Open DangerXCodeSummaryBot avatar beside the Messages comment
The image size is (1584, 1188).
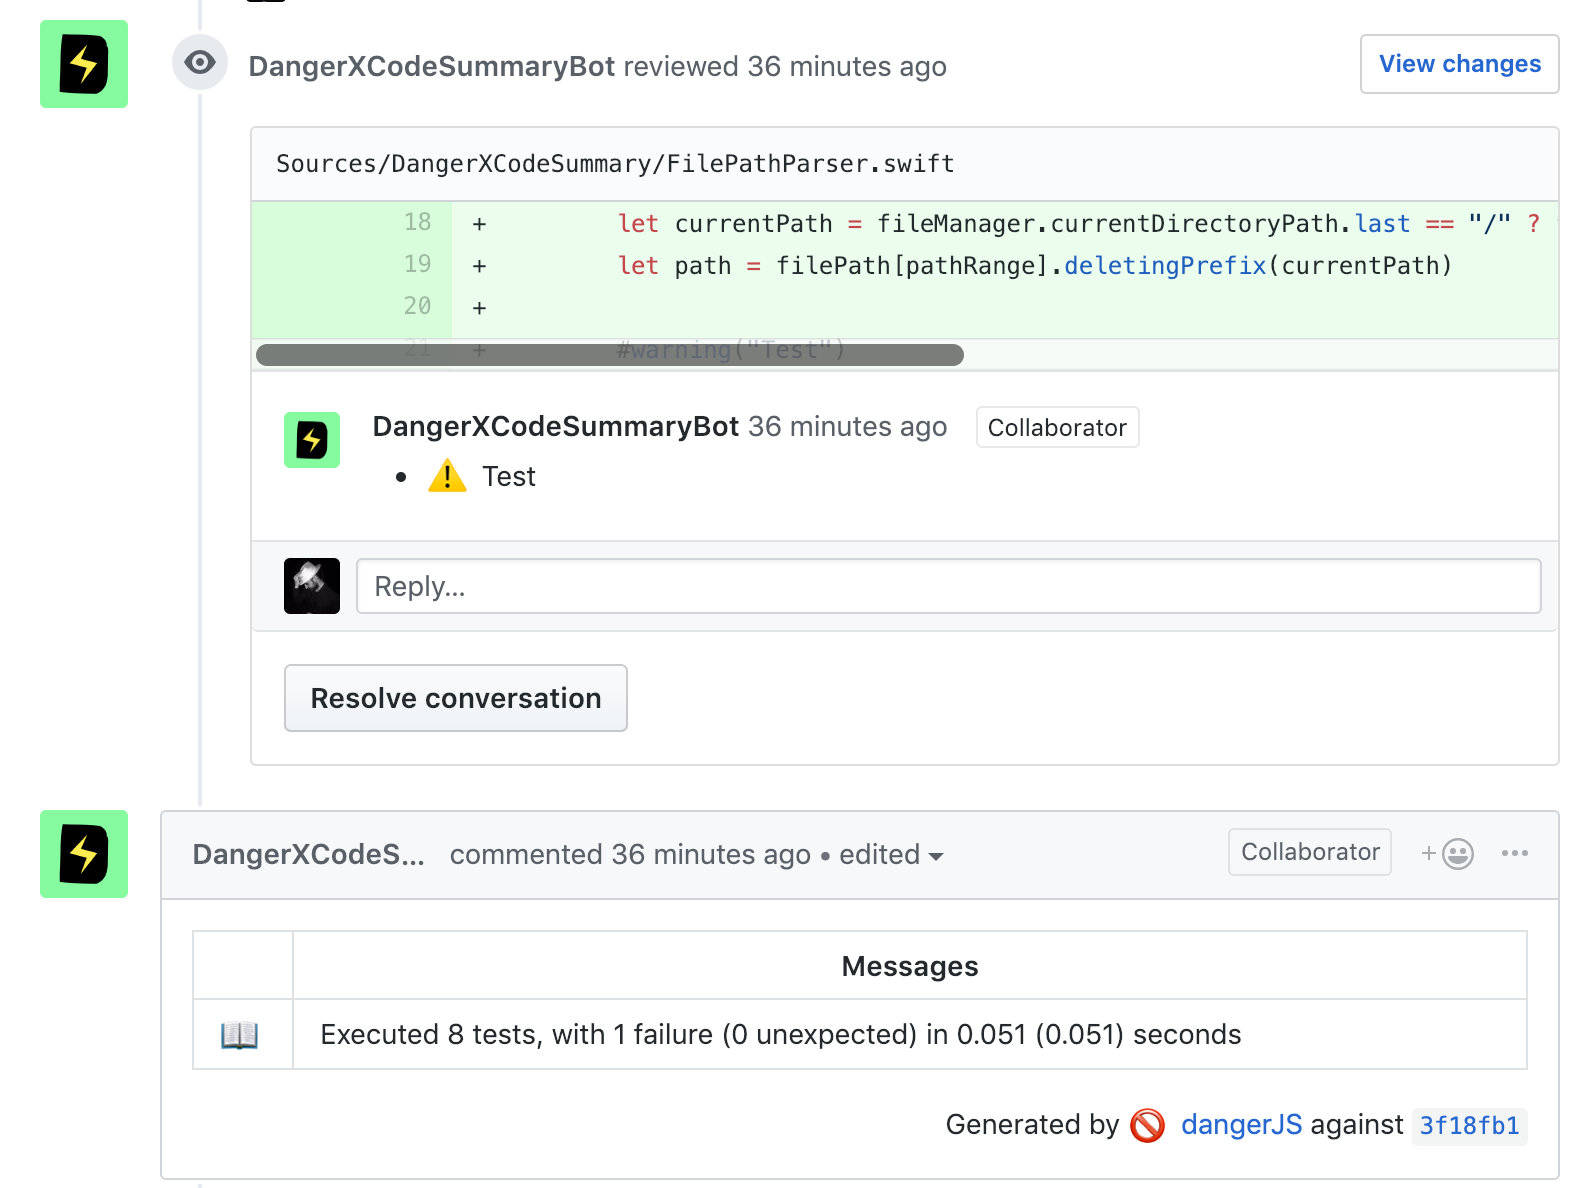pyautogui.click(x=84, y=854)
